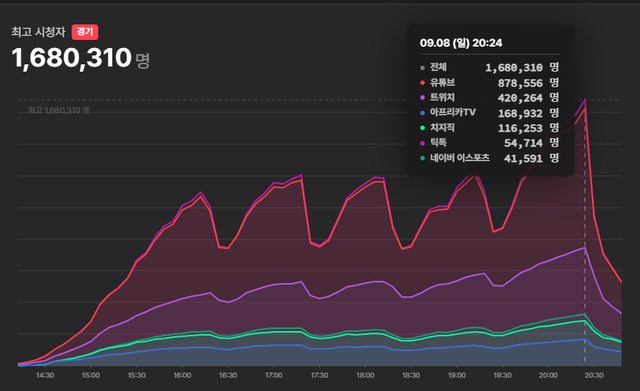Click the blue dot beside 아프리카TV
The image size is (640, 391).
(x=422, y=113)
